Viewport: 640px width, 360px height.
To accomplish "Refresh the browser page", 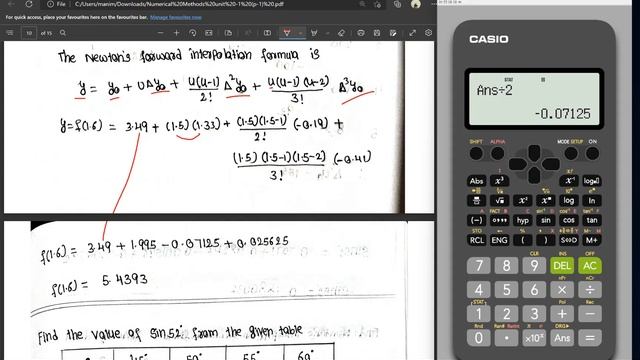I will pos(29,4).
